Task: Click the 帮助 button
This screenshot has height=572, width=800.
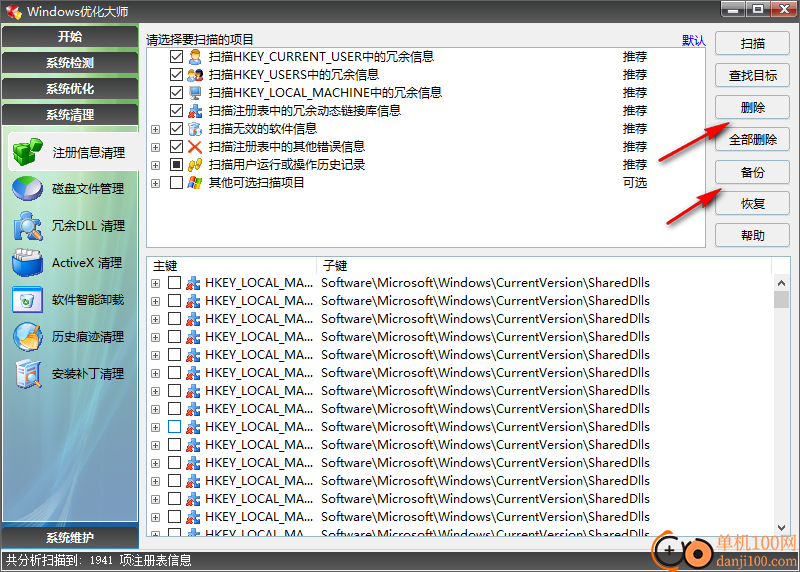Action: click(x=752, y=235)
